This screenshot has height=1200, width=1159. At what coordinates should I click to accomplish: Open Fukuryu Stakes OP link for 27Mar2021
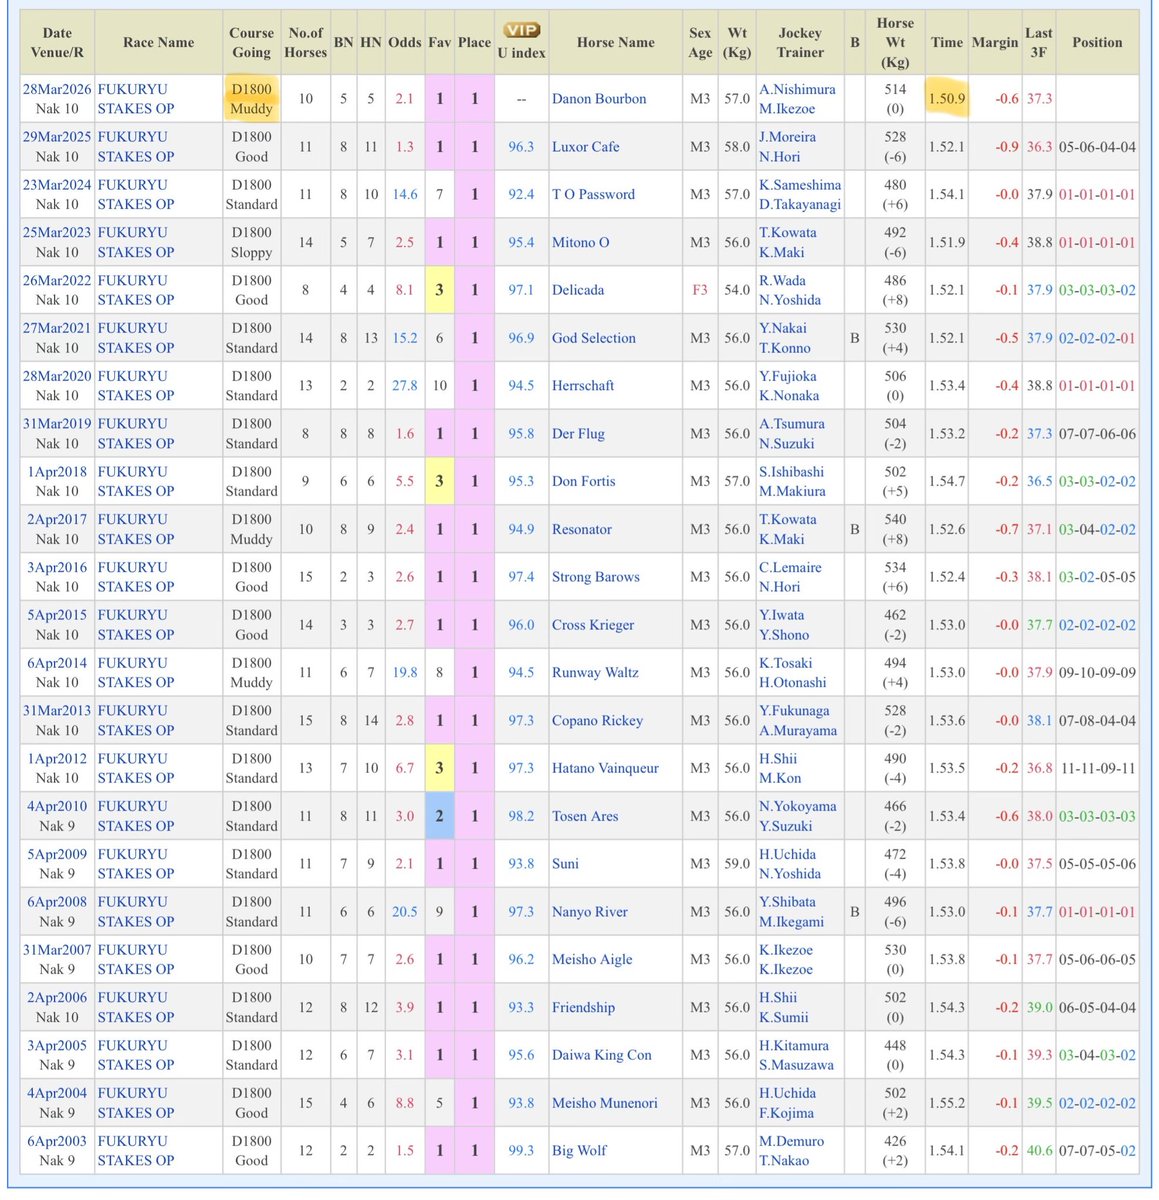coord(136,338)
